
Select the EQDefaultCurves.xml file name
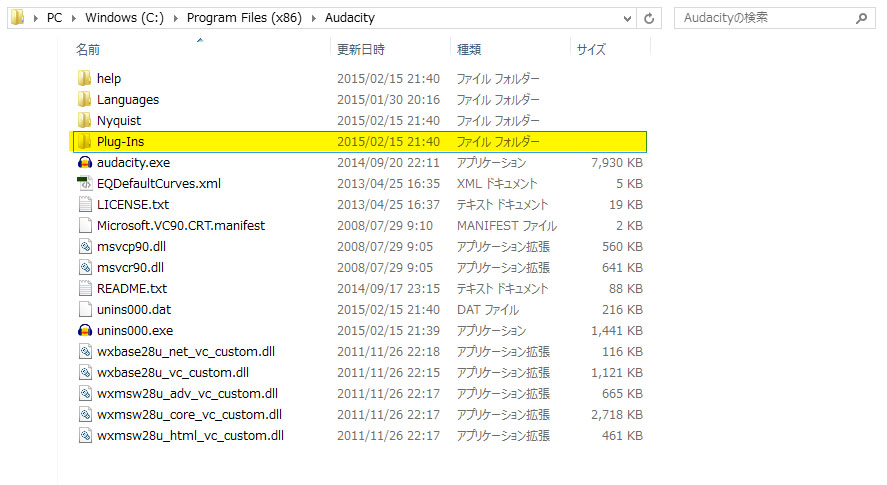click(159, 184)
